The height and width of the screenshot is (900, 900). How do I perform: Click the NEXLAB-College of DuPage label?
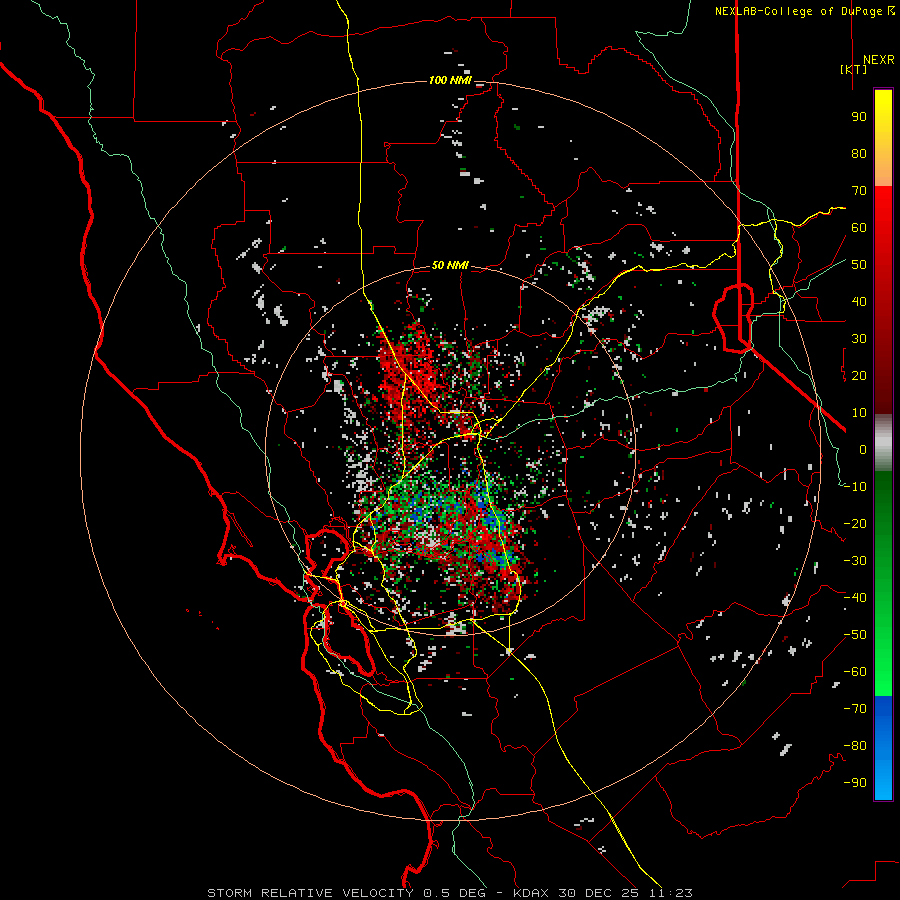point(804,11)
